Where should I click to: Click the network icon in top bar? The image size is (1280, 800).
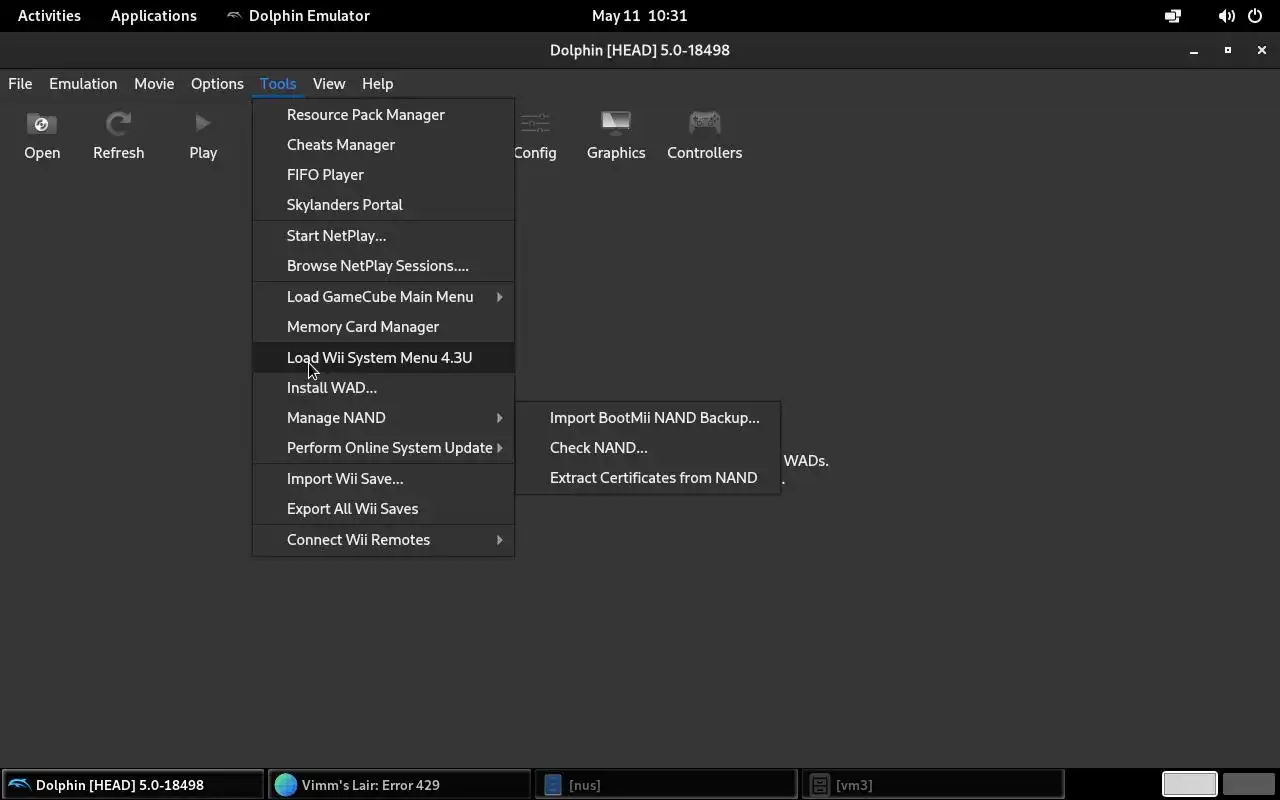[1173, 16]
